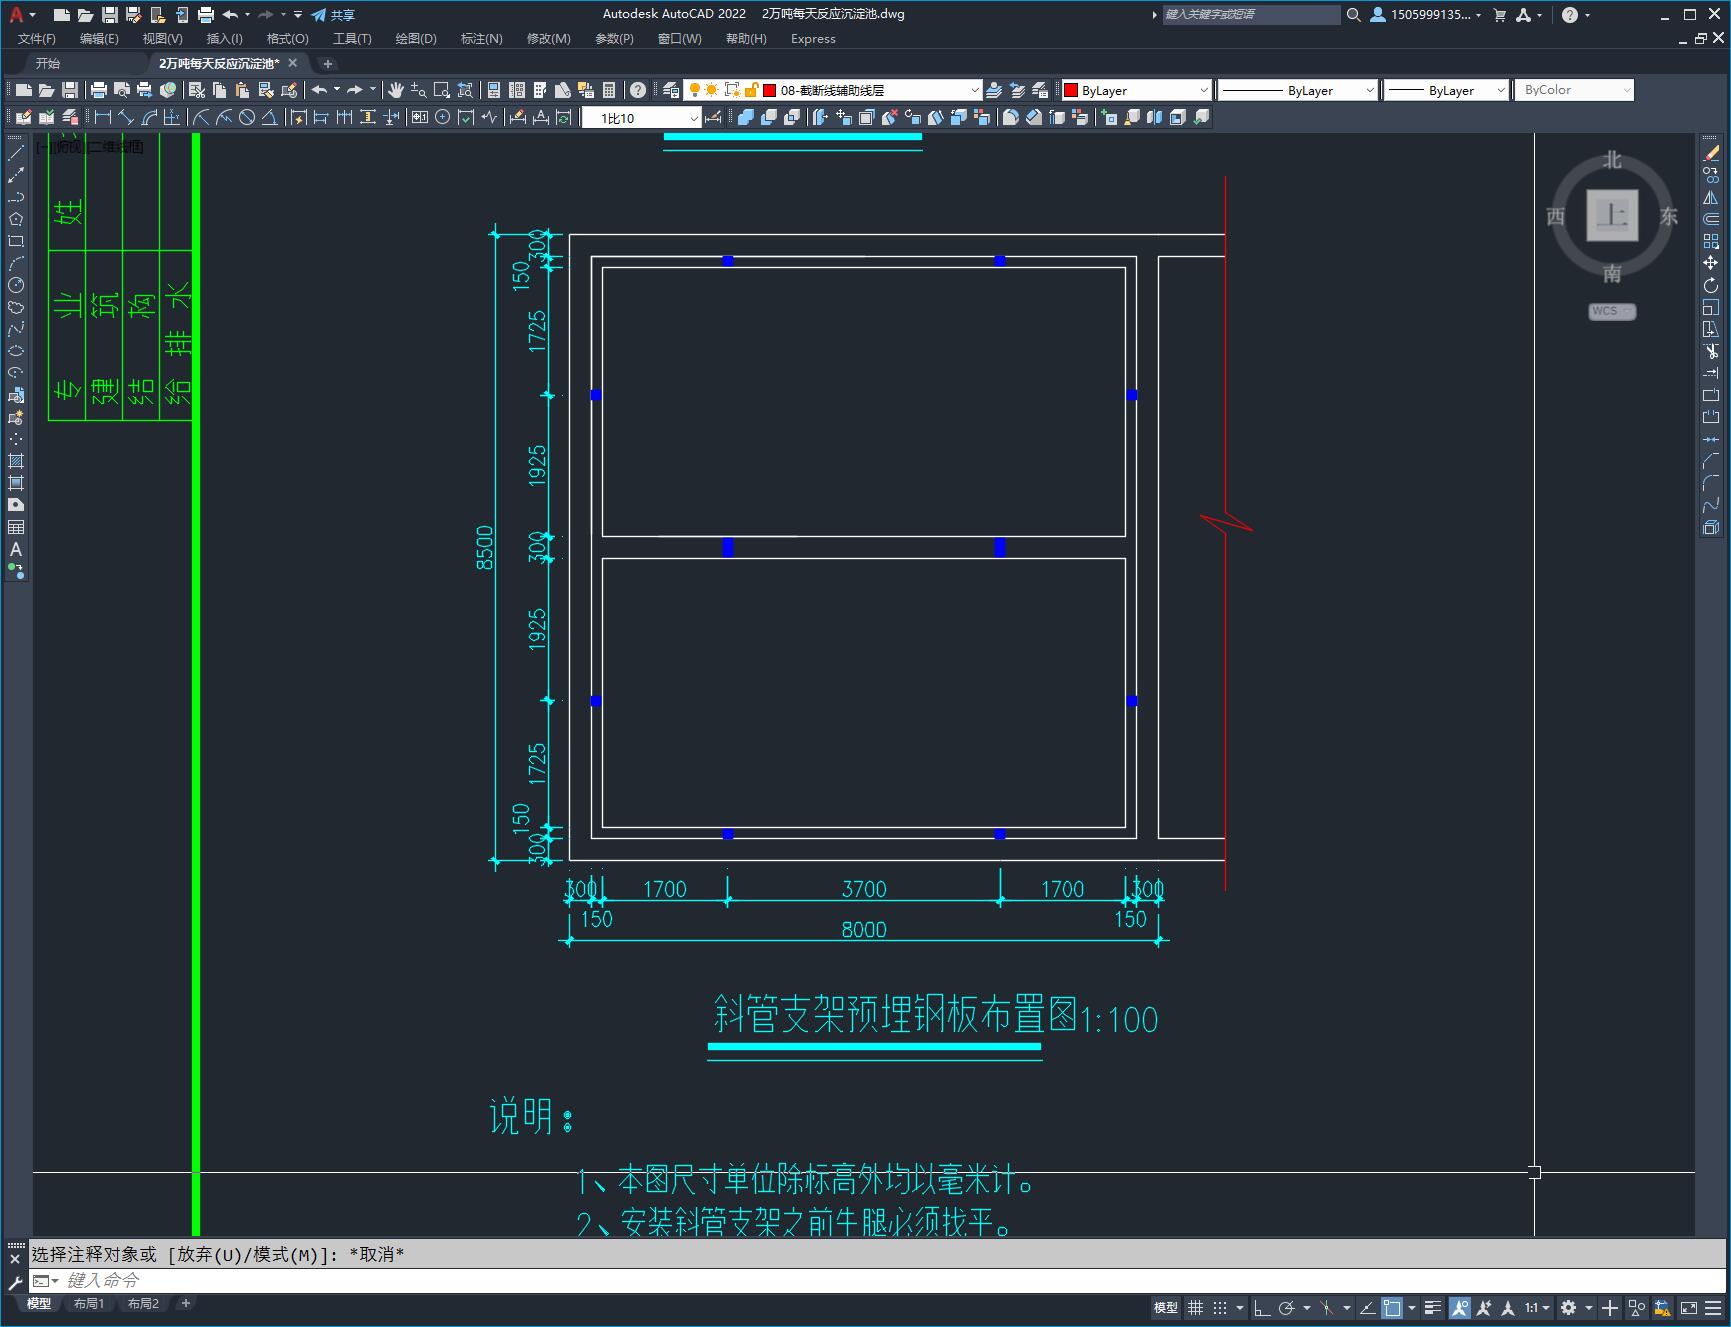The width and height of the screenshot is (1731, 1327).
Task: Select the Table tool in draw toolbar
Action: pyautogui.click(x=16, y=527)
